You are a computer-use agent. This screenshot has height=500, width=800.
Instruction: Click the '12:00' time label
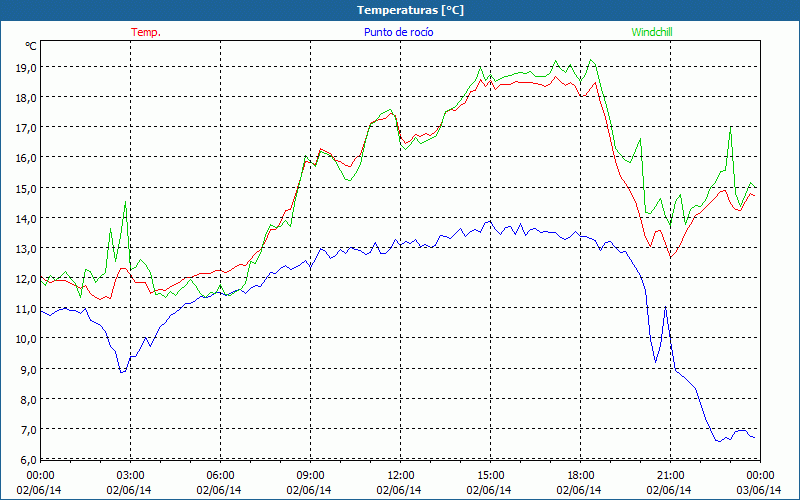(x=399, y=476)
